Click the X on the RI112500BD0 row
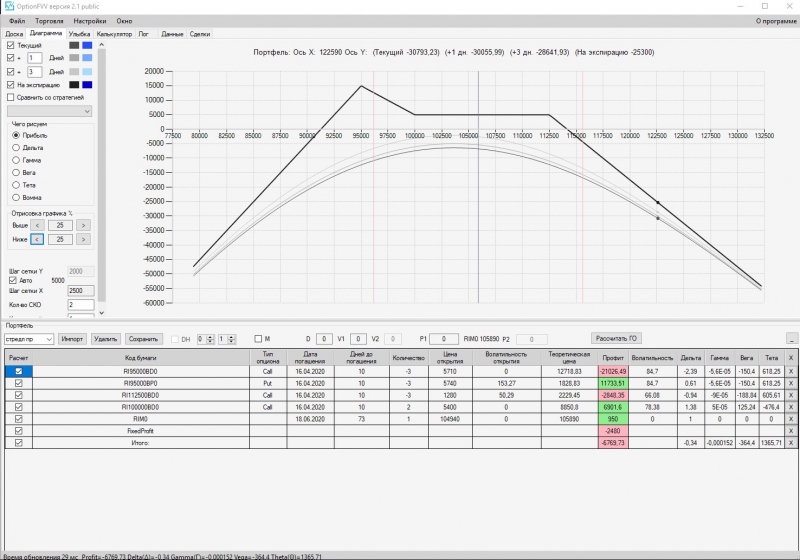This screenshot has height=560, width=800. (x=791, y=395)
